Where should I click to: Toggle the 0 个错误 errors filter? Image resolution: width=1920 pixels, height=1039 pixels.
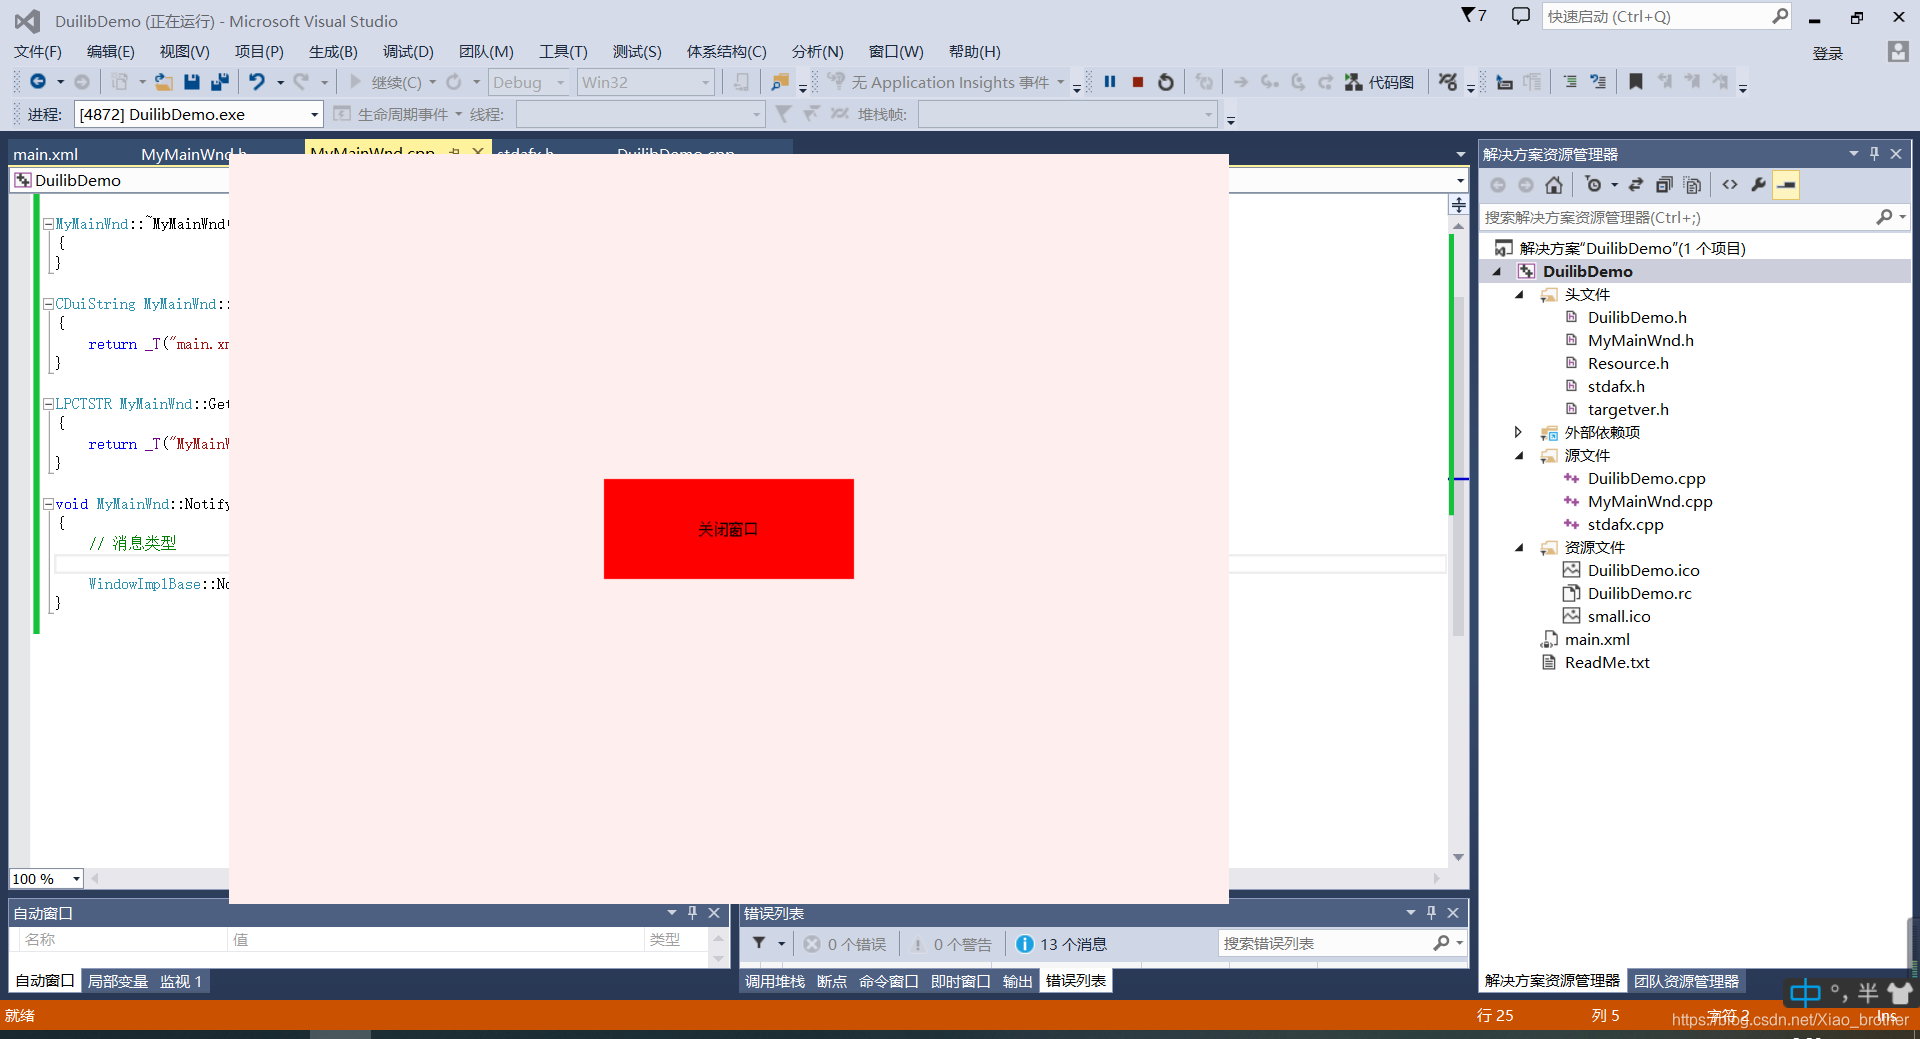(x=845, y=944)
